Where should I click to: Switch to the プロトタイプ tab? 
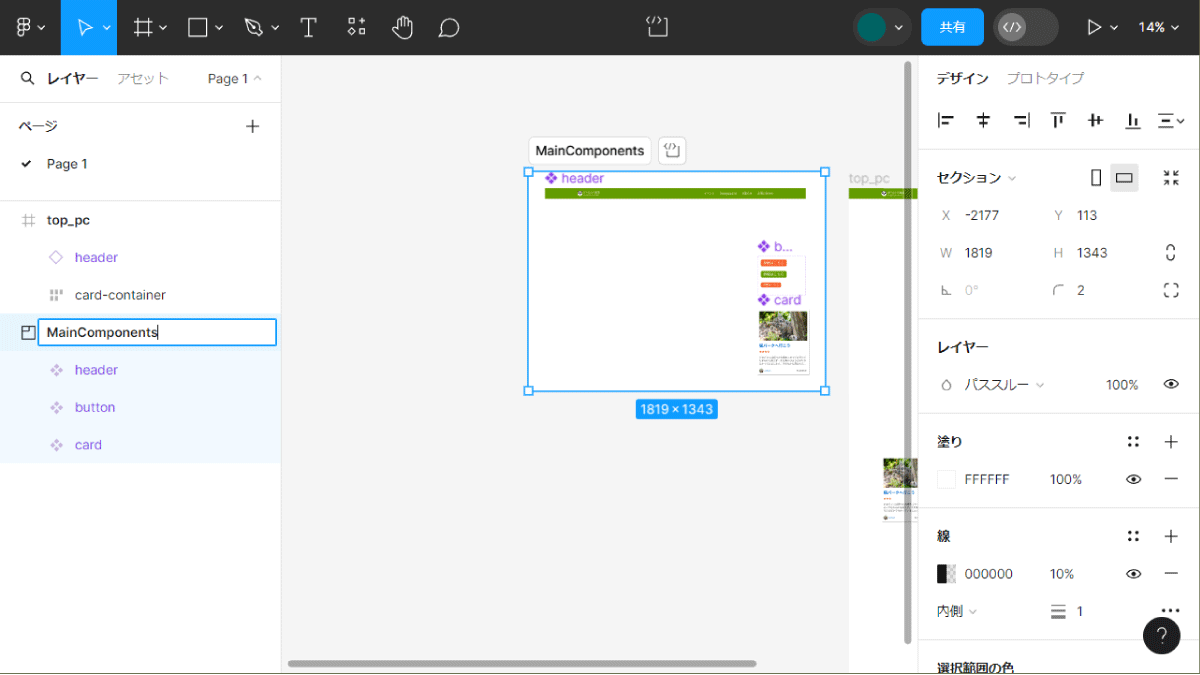coord(1045,78)
